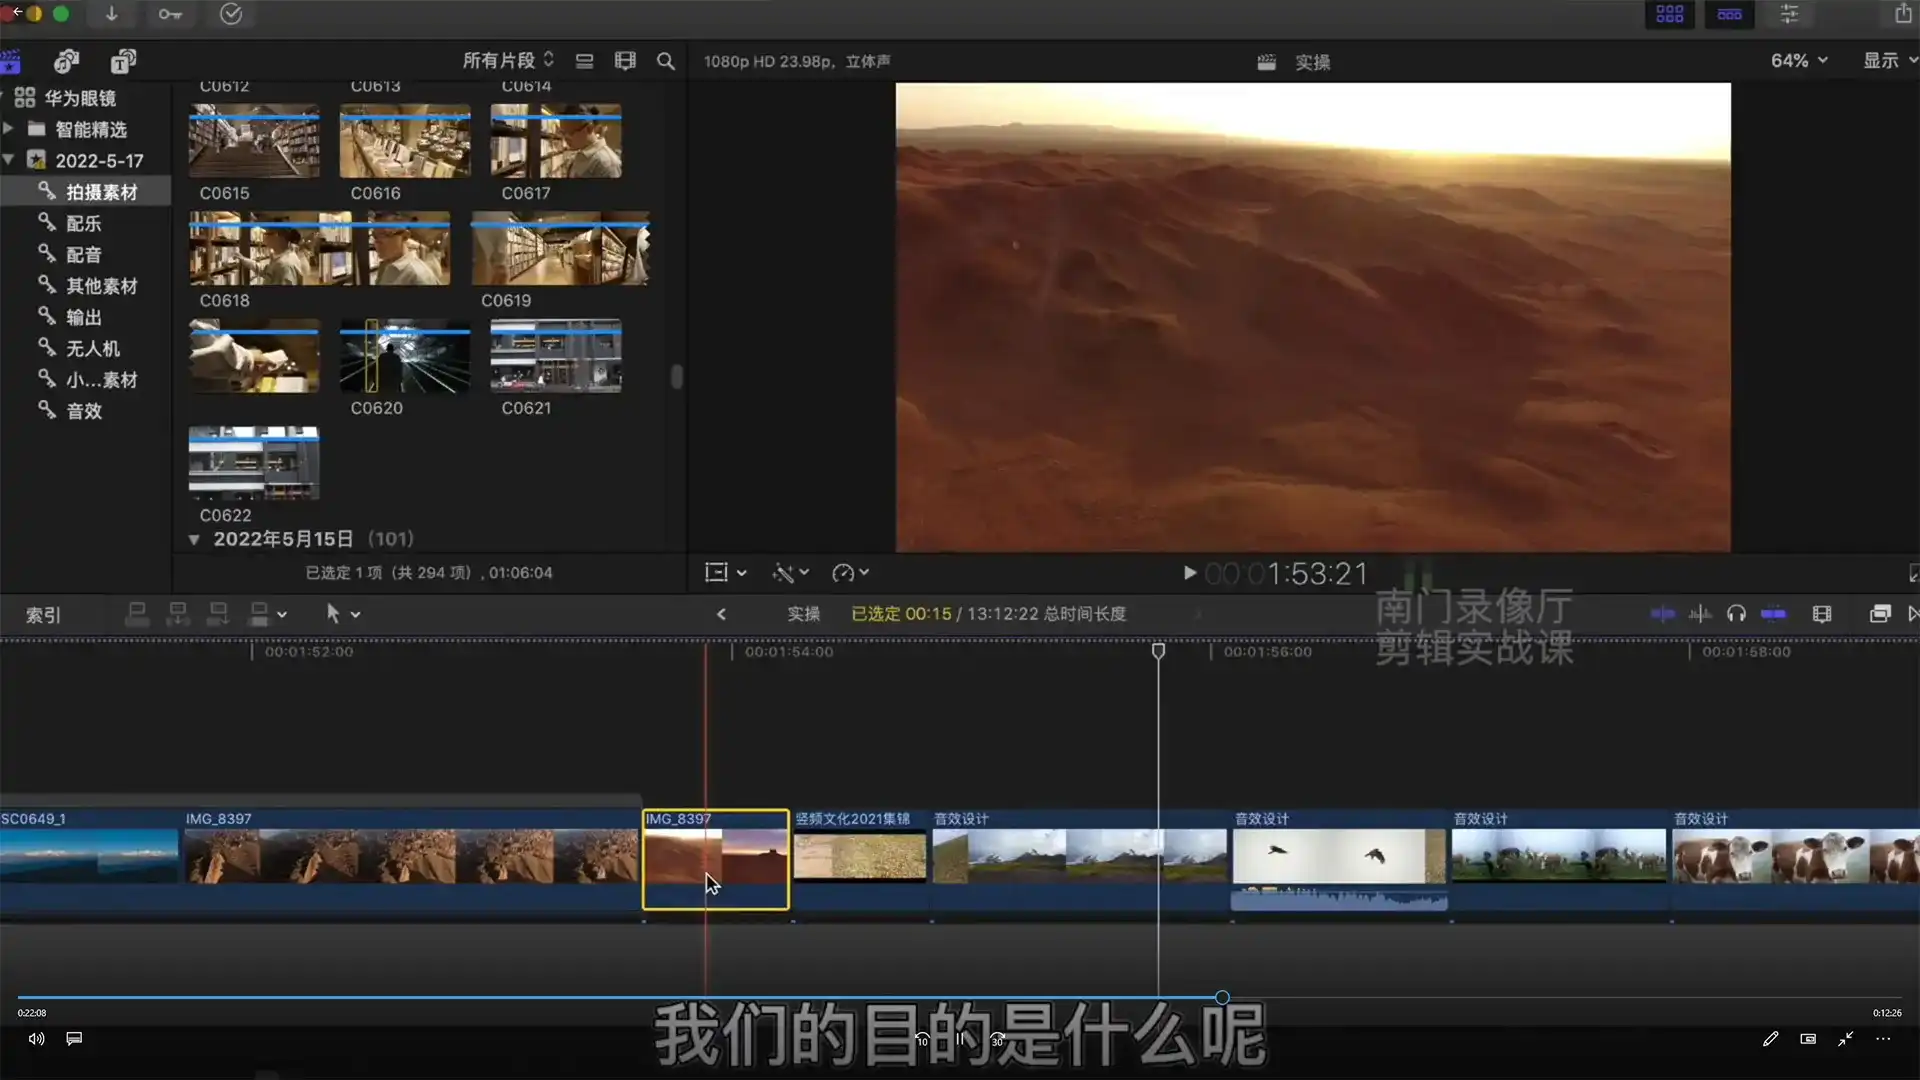Open the Titles and Generators sidebar
Image resolution: width=1920 pixels, height=1080 pixels.
(122, 61)
